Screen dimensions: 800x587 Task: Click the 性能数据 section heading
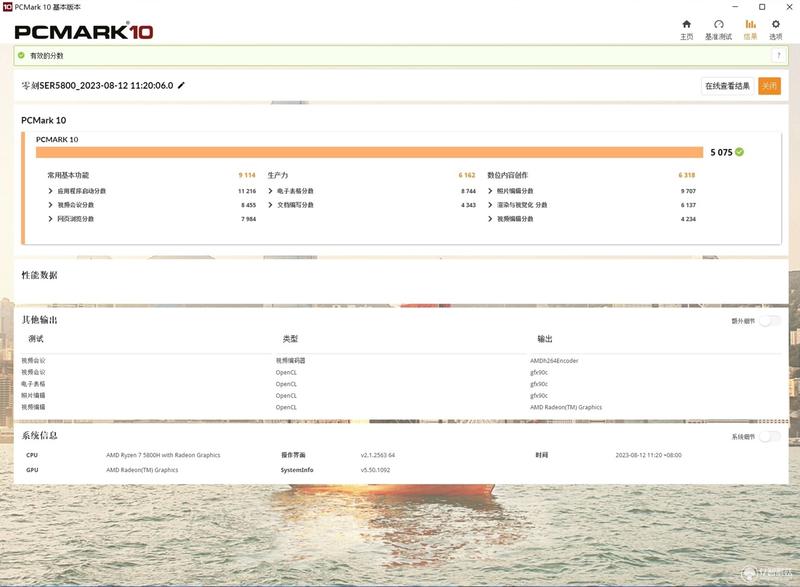39,275
